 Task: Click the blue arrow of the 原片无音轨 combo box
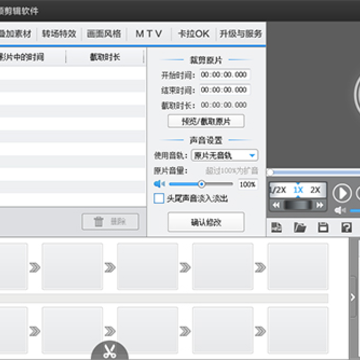click(252, 156)
